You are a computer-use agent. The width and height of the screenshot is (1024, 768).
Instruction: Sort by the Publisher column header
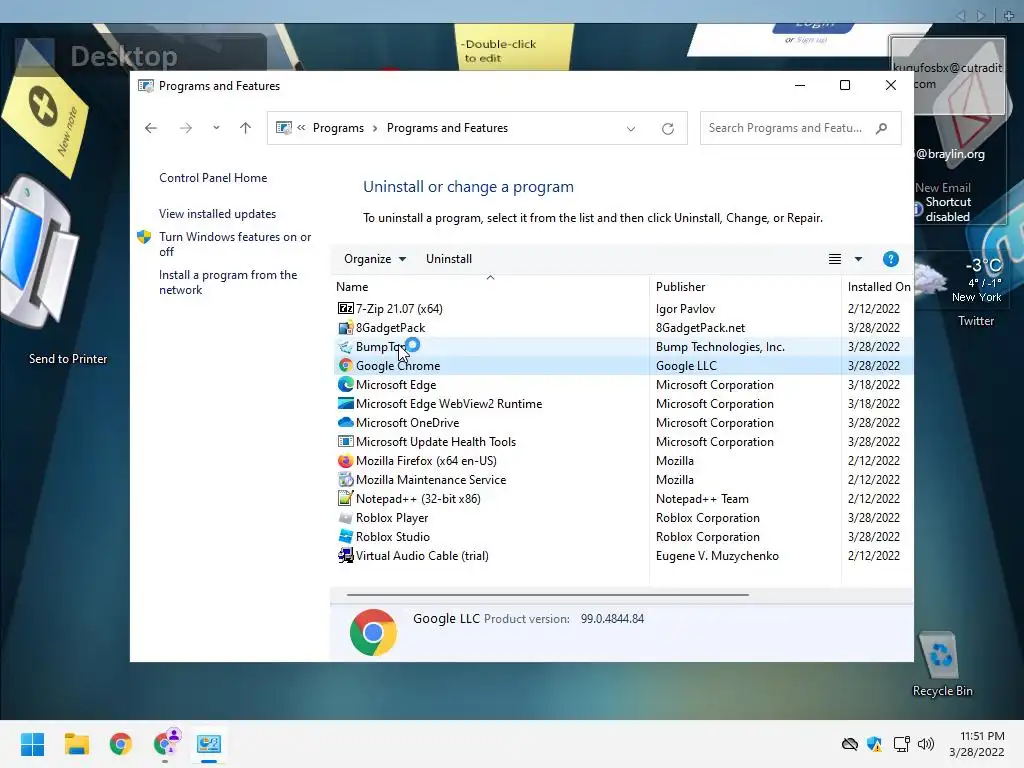tap(745, 286)
